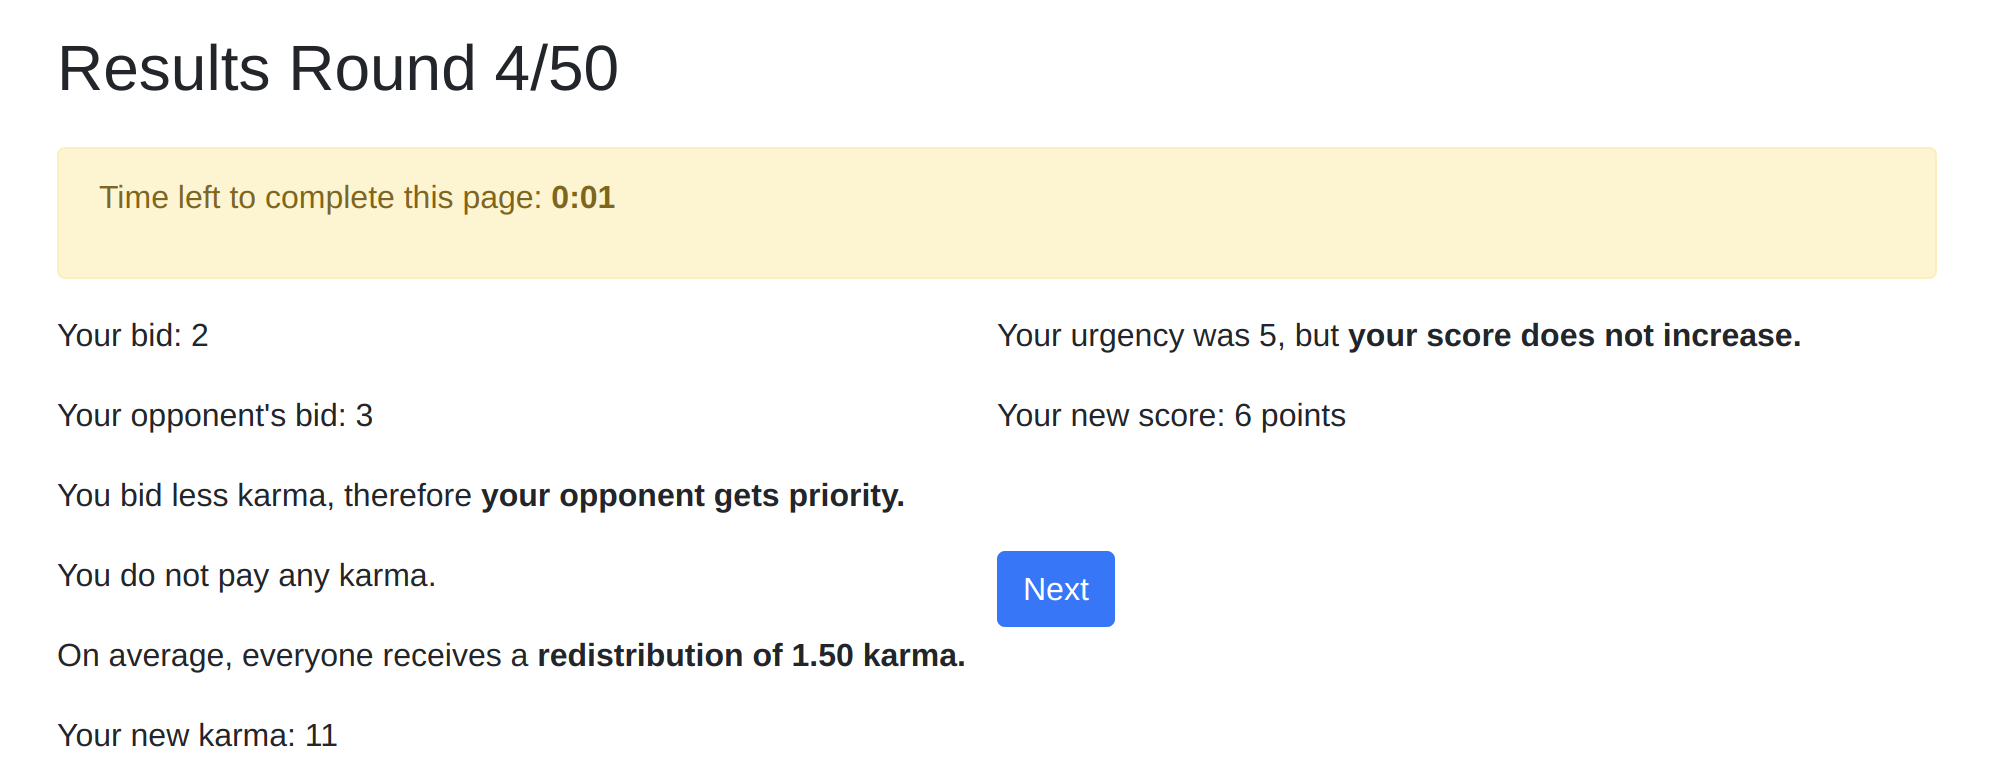
Task: Click the '6 points' value in the new score line
Action: [1290, 416]
